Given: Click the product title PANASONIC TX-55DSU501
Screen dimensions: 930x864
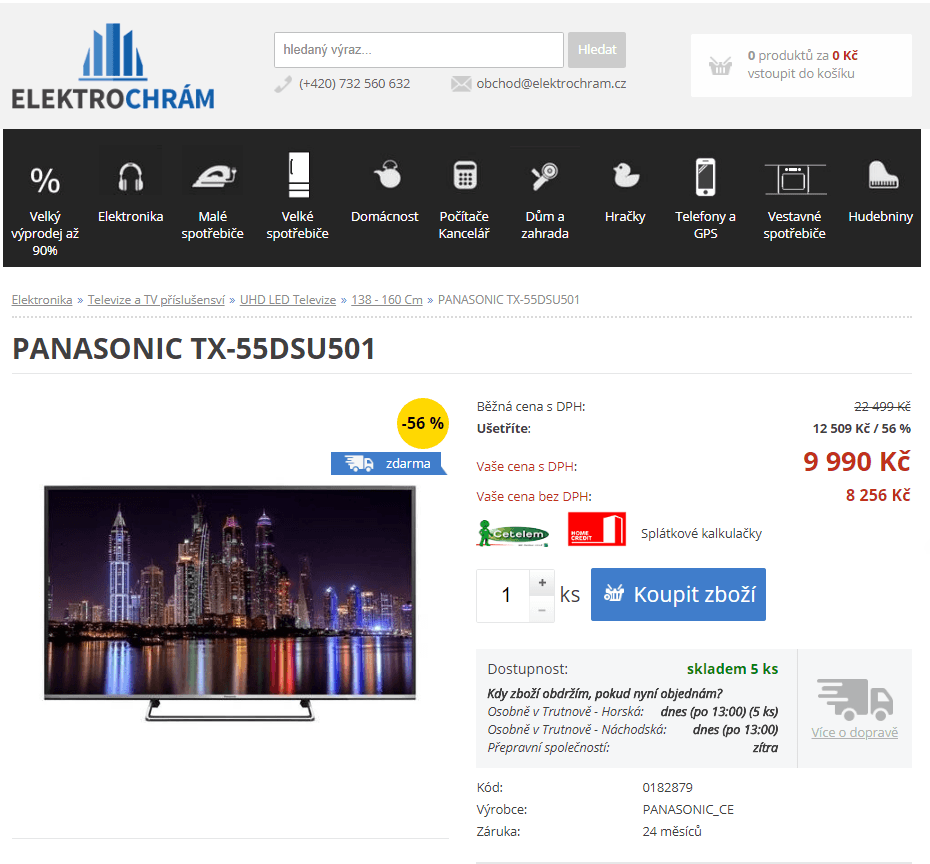Looking at the screenshot, I should (194, 349).
